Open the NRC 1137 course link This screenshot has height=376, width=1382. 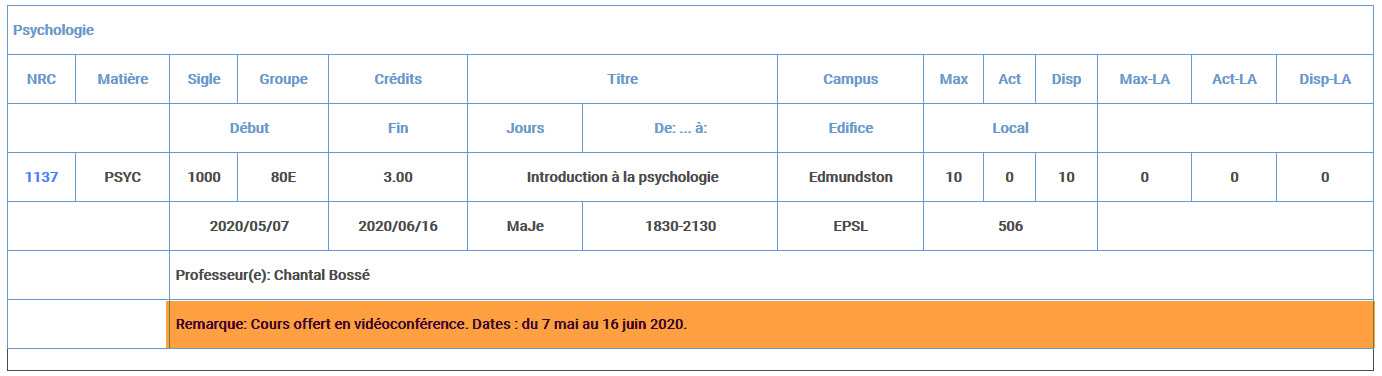tap(41, 177)
